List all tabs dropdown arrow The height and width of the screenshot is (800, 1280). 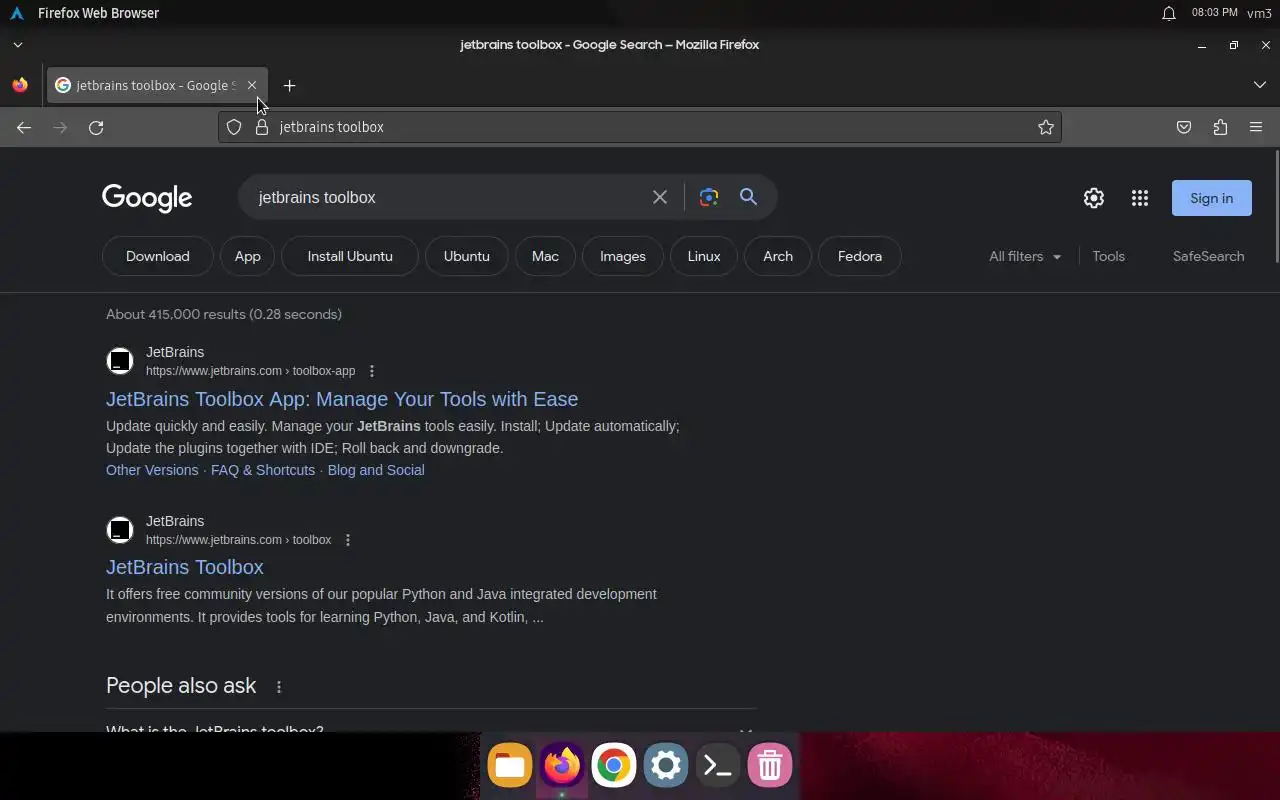(1260, 85)
